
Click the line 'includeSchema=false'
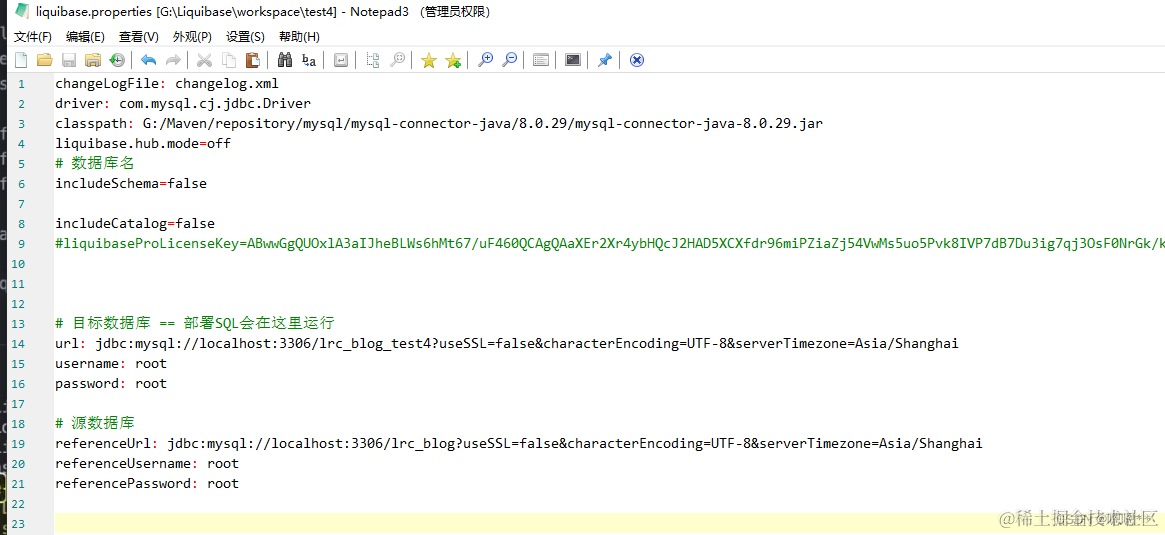(x=131, y=184)
